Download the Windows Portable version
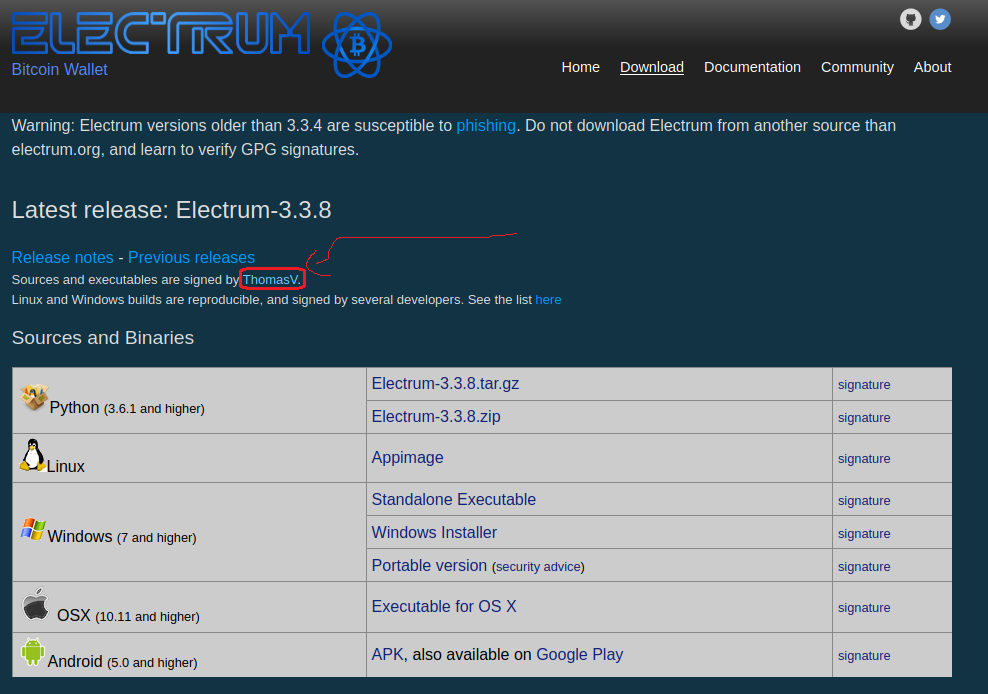 (429, 565)
